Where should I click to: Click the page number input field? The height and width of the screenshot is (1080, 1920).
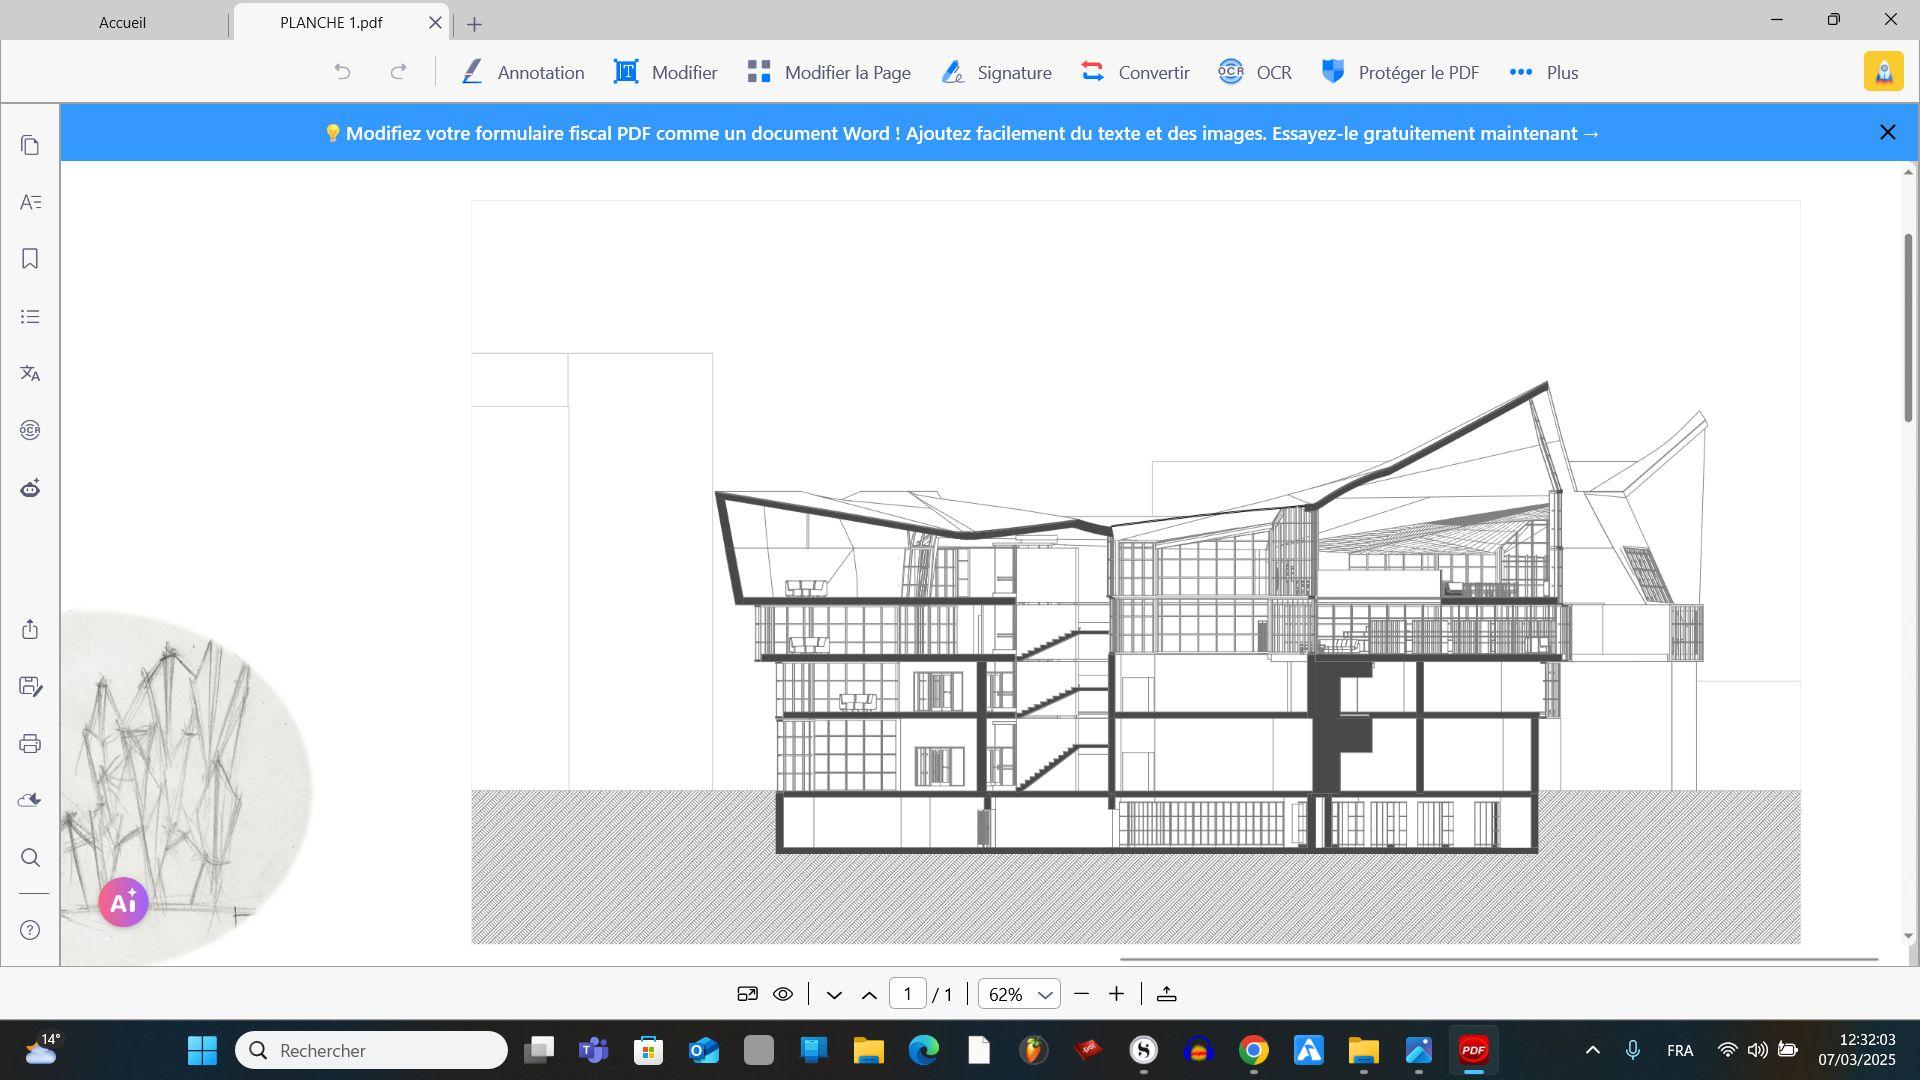click(x=907, y=994)
